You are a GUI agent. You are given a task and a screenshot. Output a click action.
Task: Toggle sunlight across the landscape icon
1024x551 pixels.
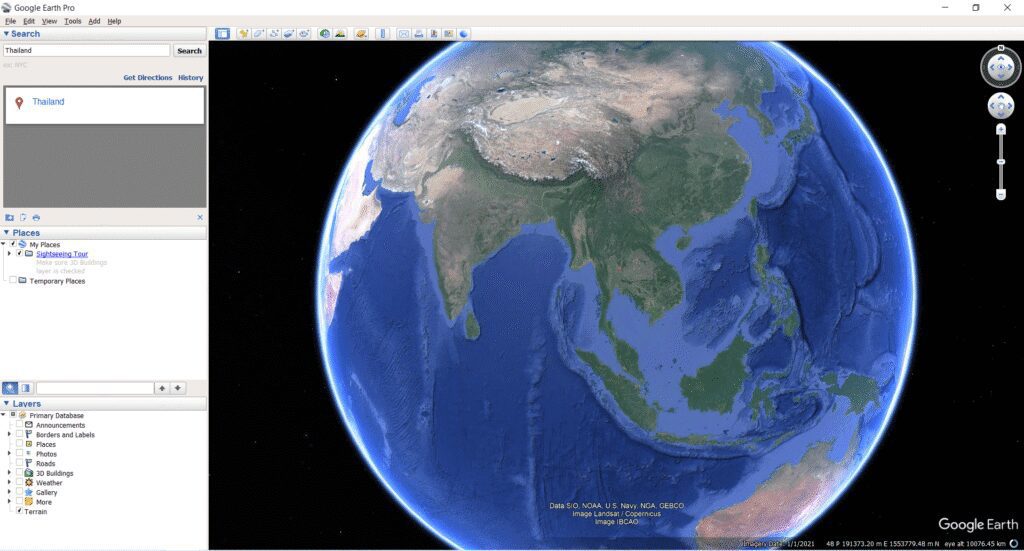[x=340, y=33]
